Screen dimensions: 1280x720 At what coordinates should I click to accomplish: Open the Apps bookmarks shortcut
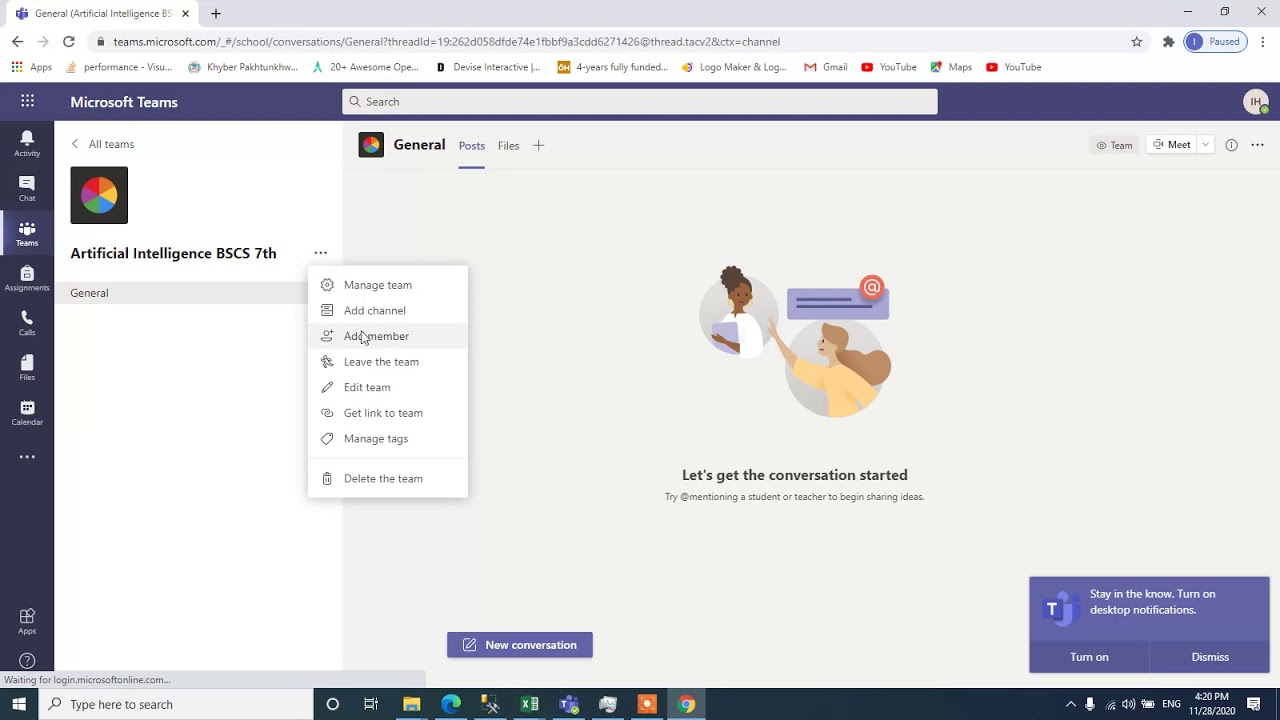32,67
